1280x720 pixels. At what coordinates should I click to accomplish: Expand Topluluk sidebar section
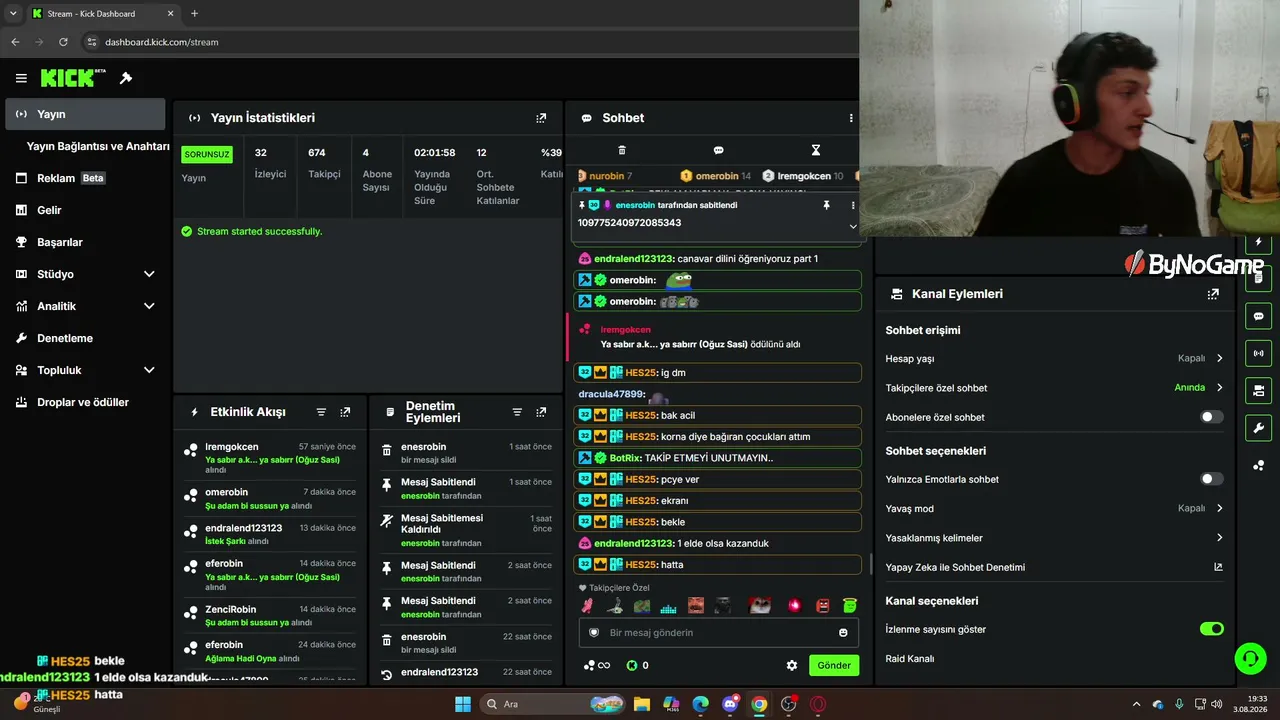(x=149, y=370)
